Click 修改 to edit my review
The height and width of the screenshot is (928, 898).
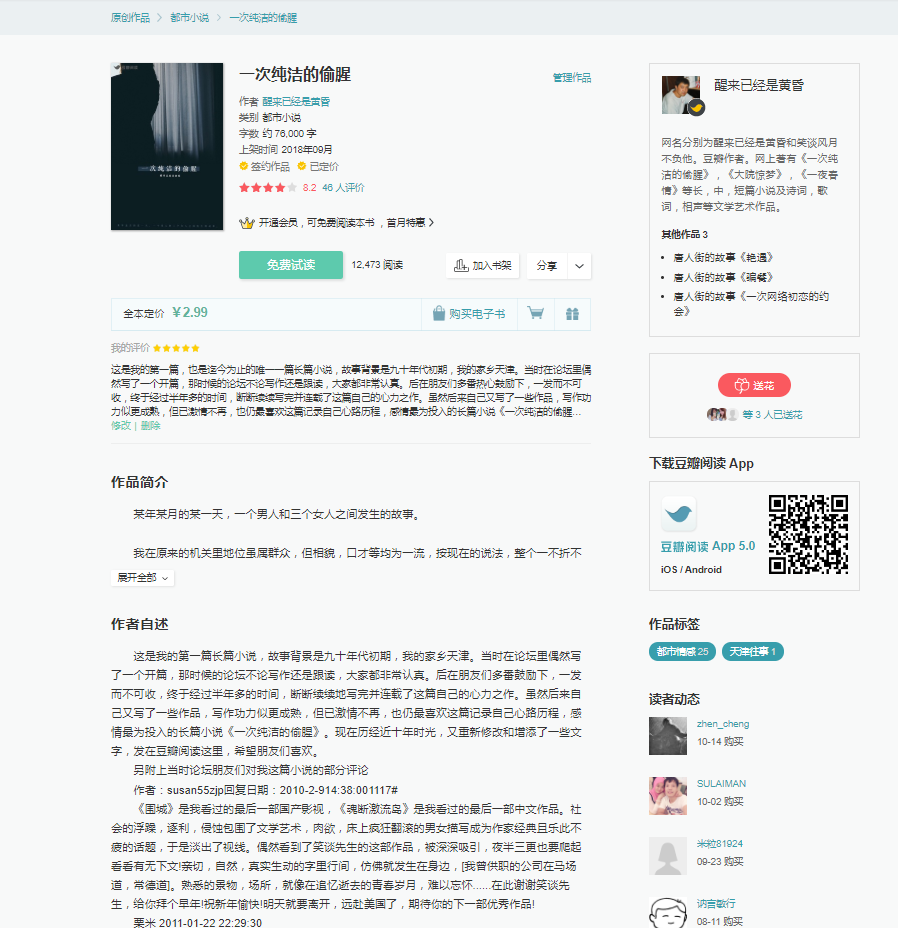pos(121,426)
